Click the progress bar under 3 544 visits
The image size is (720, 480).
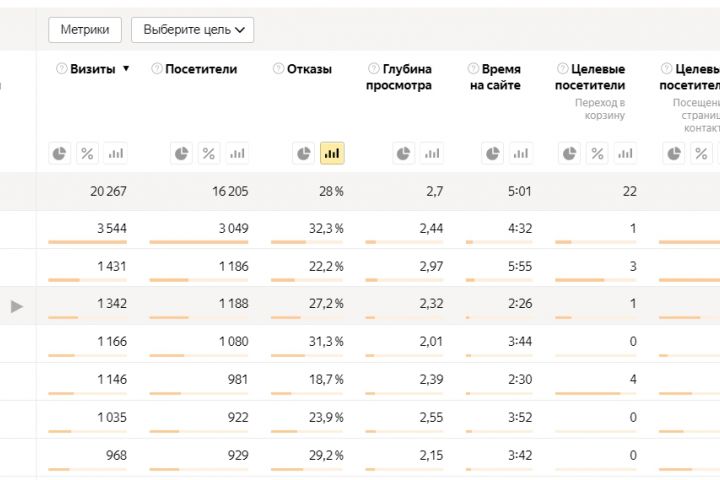coord(88,242)
